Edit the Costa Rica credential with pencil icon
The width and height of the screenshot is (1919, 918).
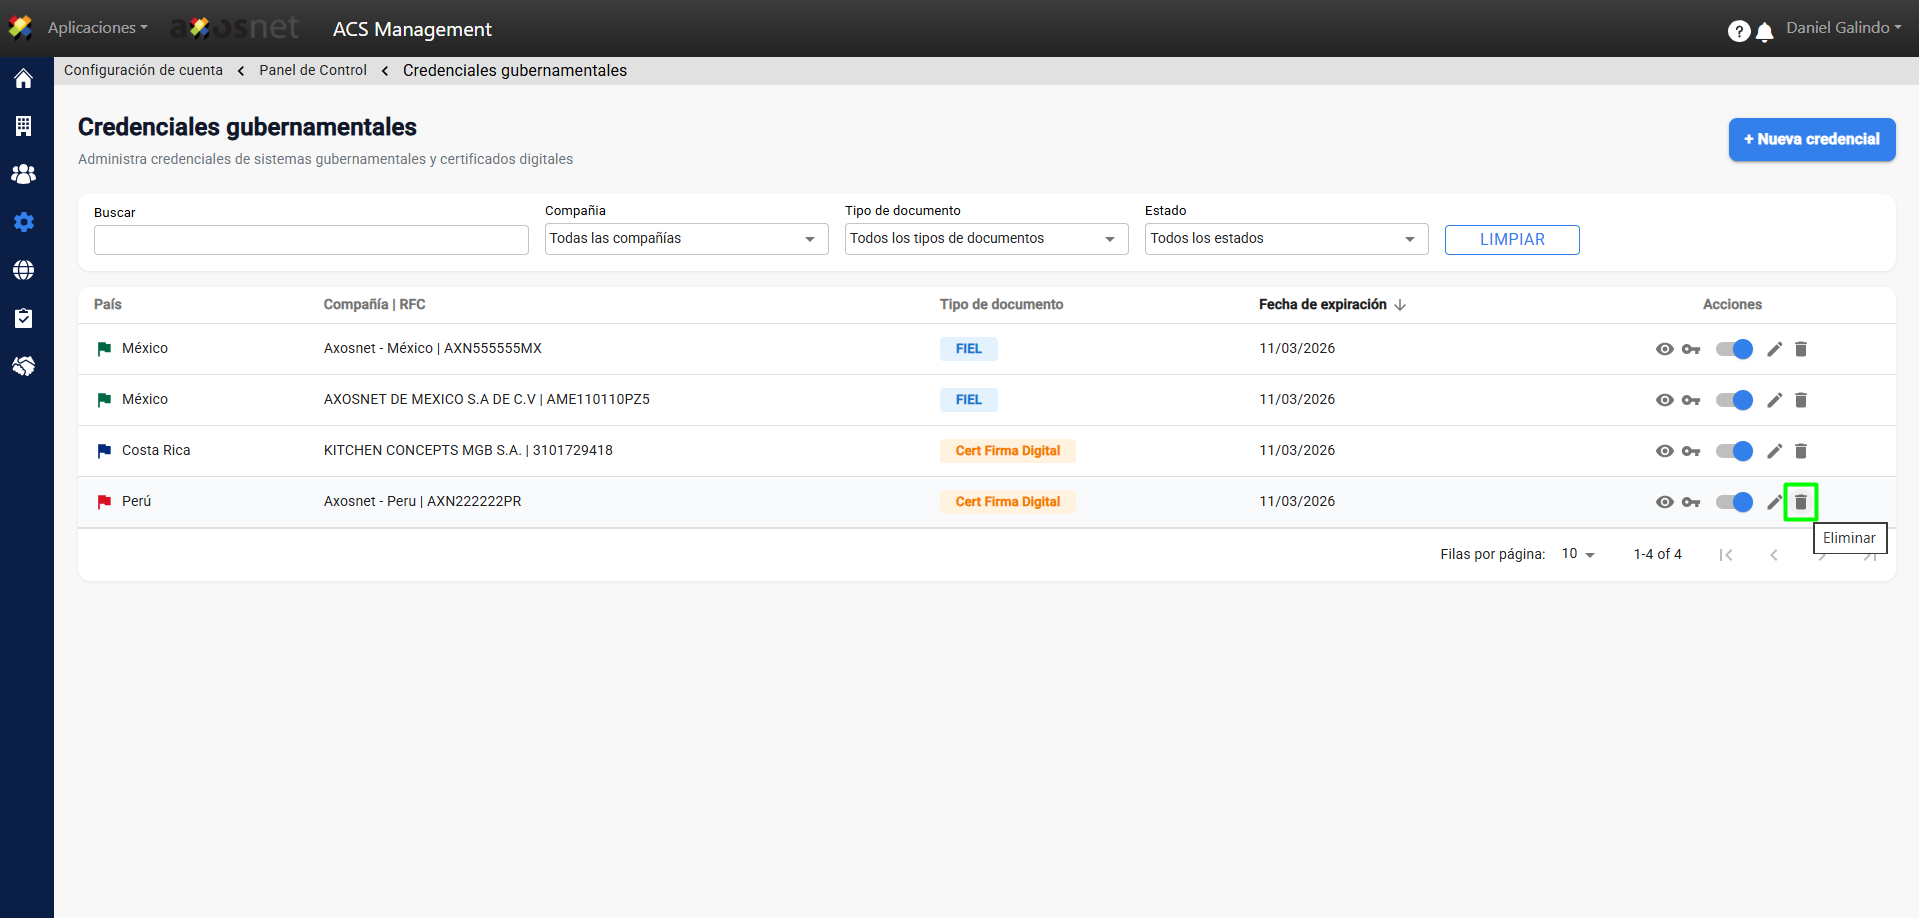1774,451
